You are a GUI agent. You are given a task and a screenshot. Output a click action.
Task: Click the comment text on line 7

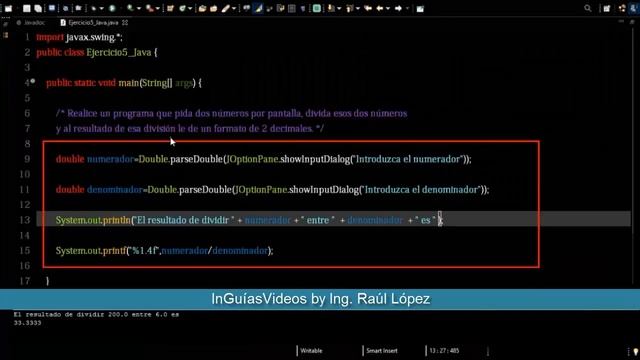click(x=190, y=129)
